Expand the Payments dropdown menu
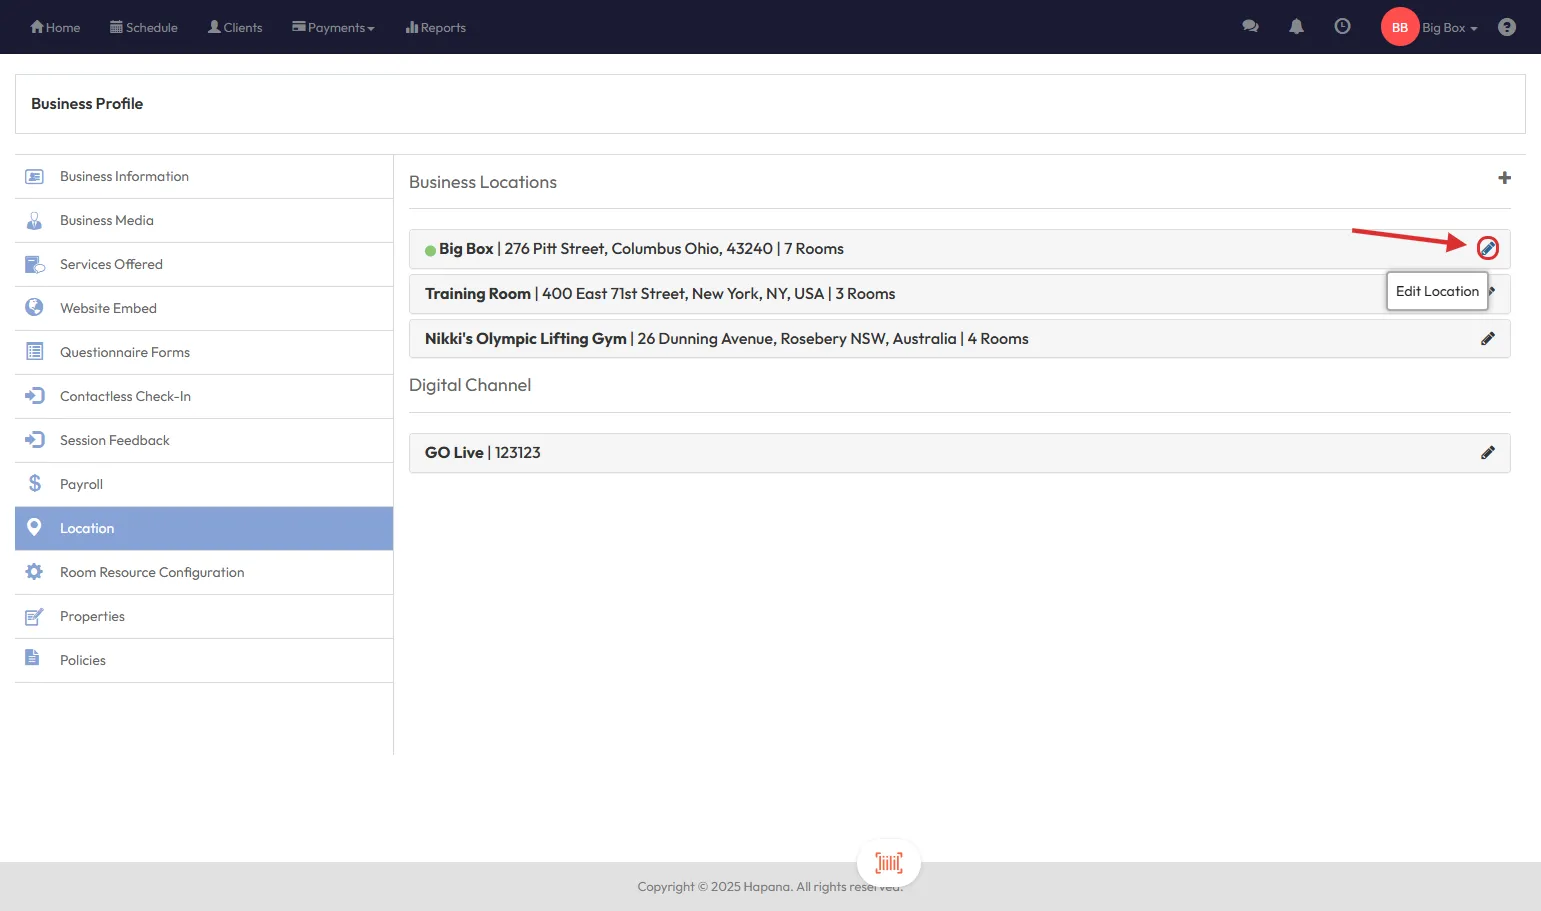 pyautogui.click(x=333, y=28)
